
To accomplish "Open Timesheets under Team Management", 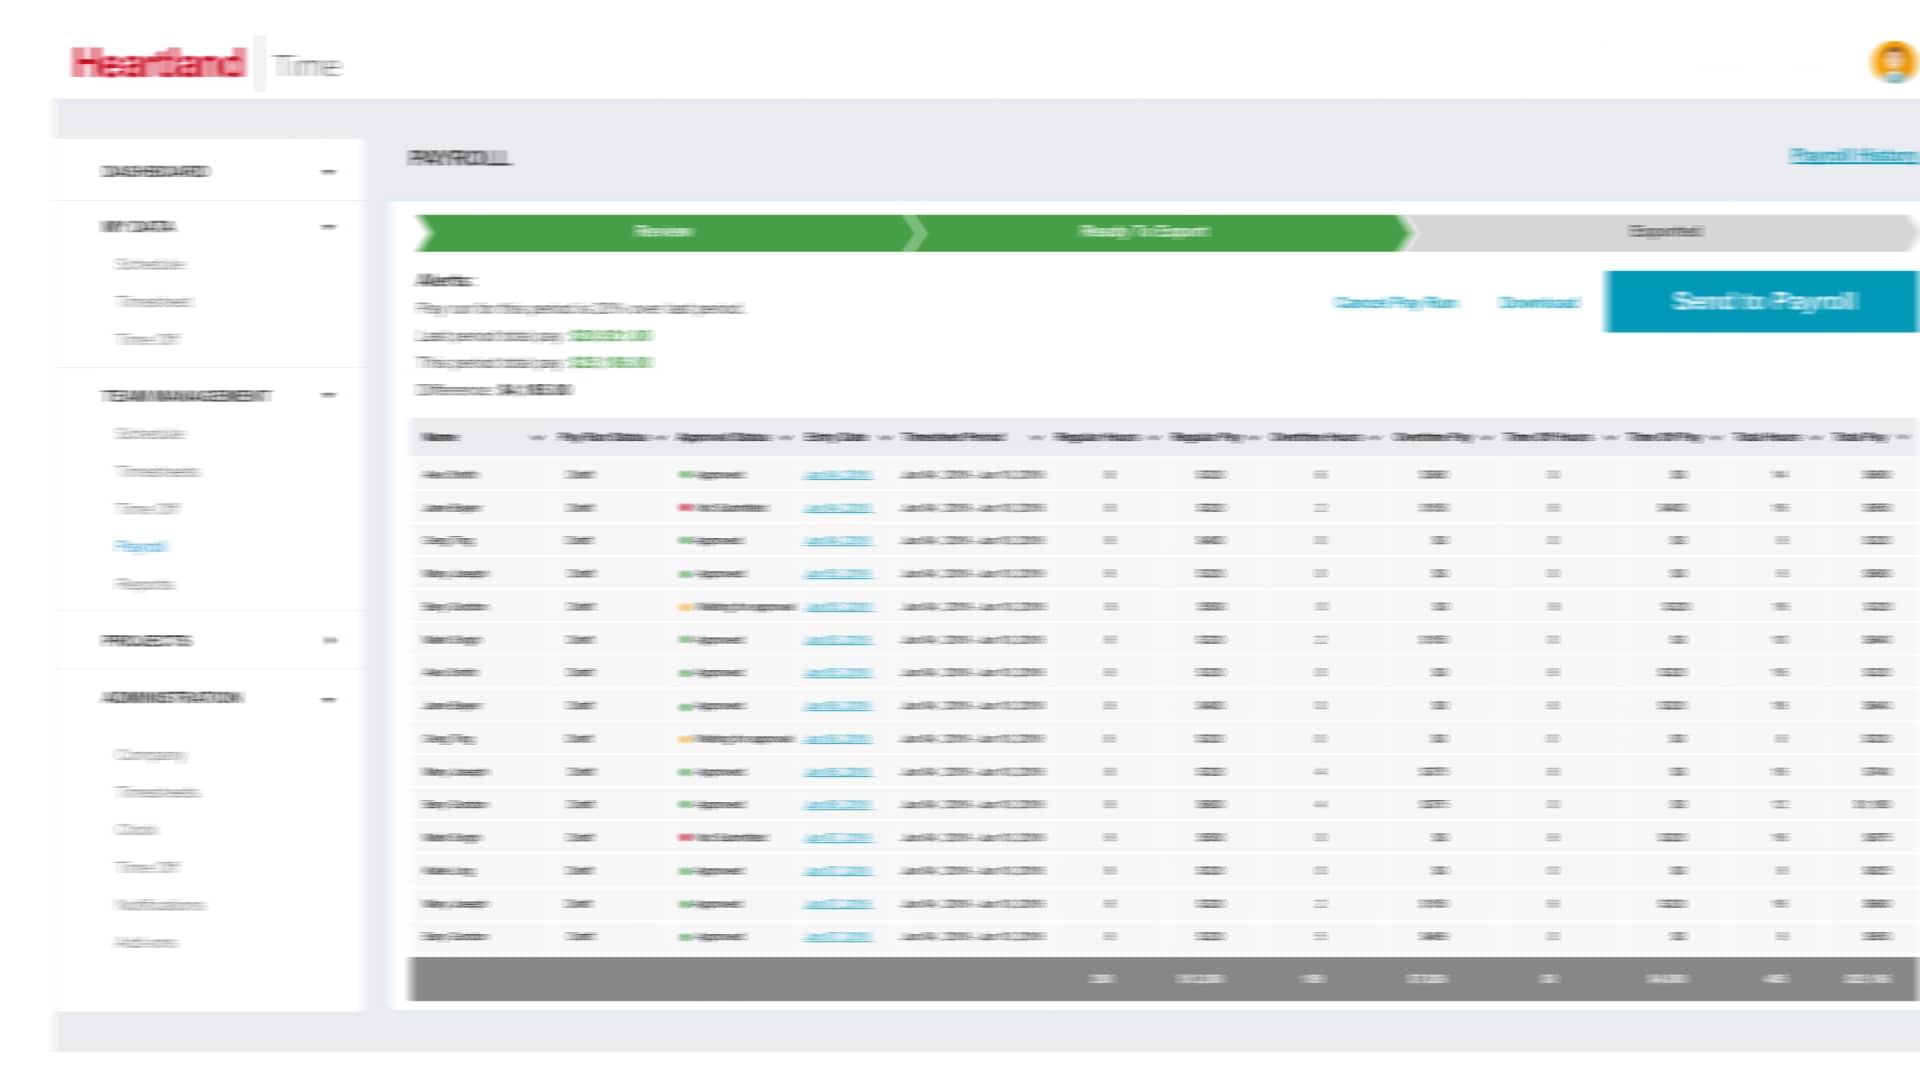I will (157, 471).
